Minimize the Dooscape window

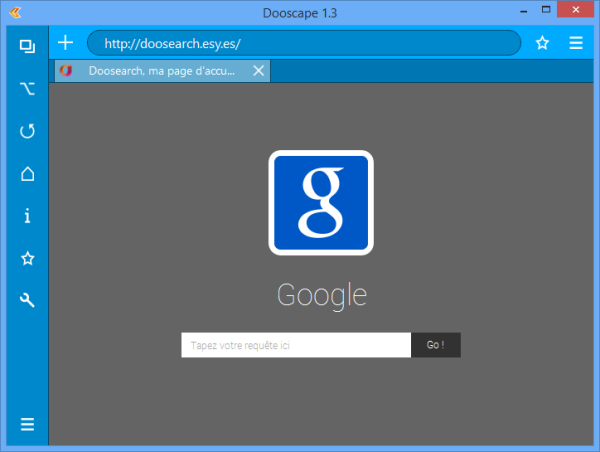[x=524, y=11]
